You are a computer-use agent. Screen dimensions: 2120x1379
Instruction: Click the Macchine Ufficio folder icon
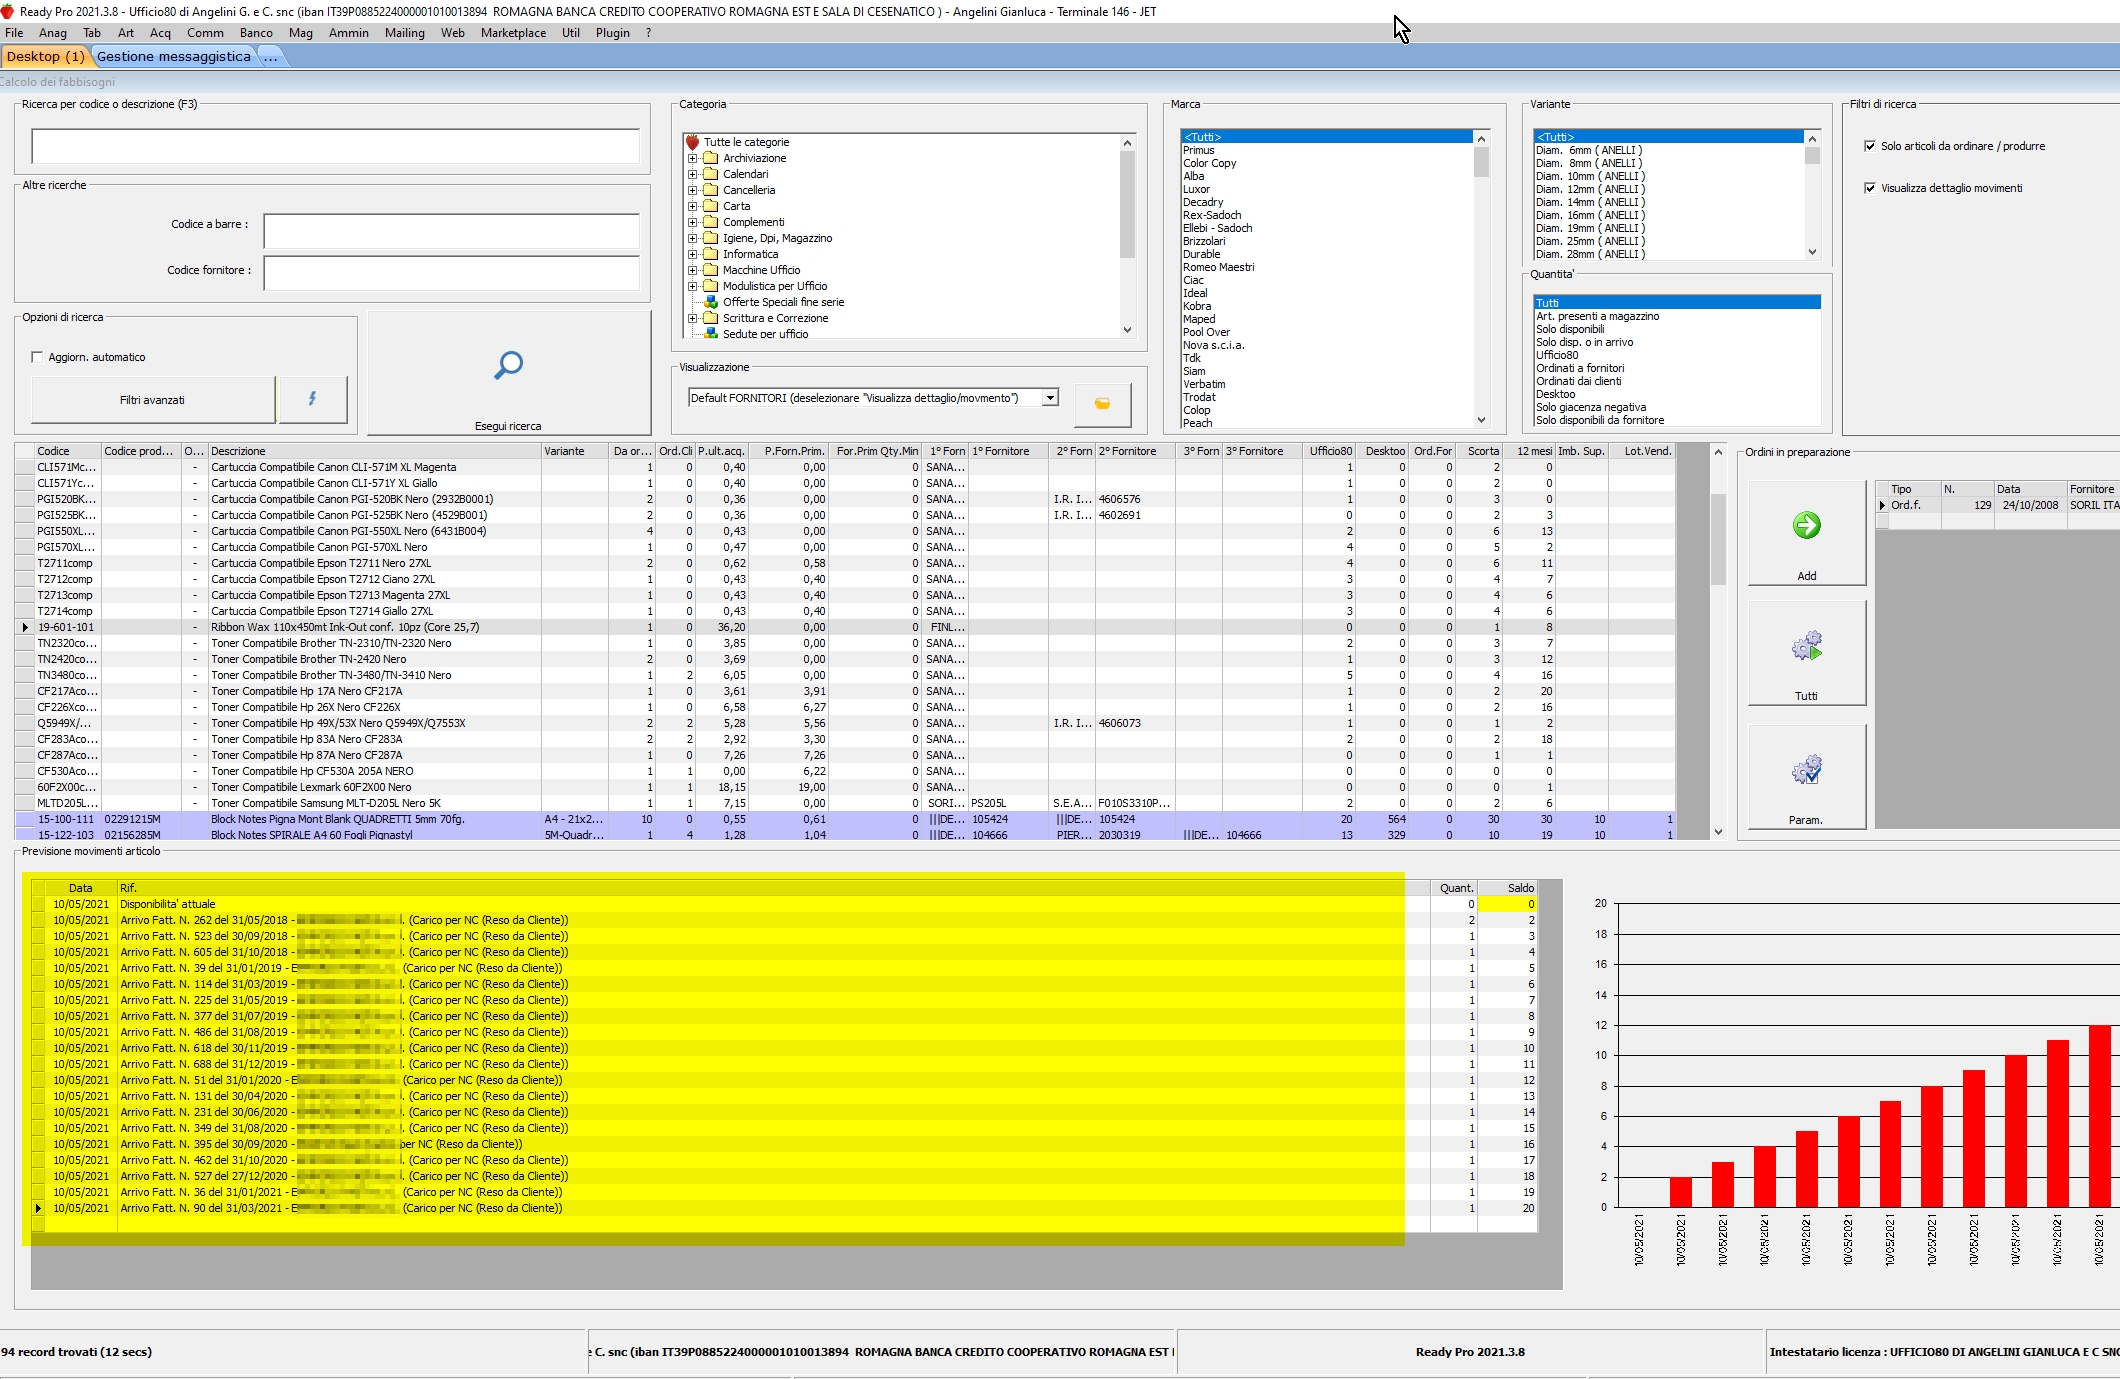coord(711,270)
